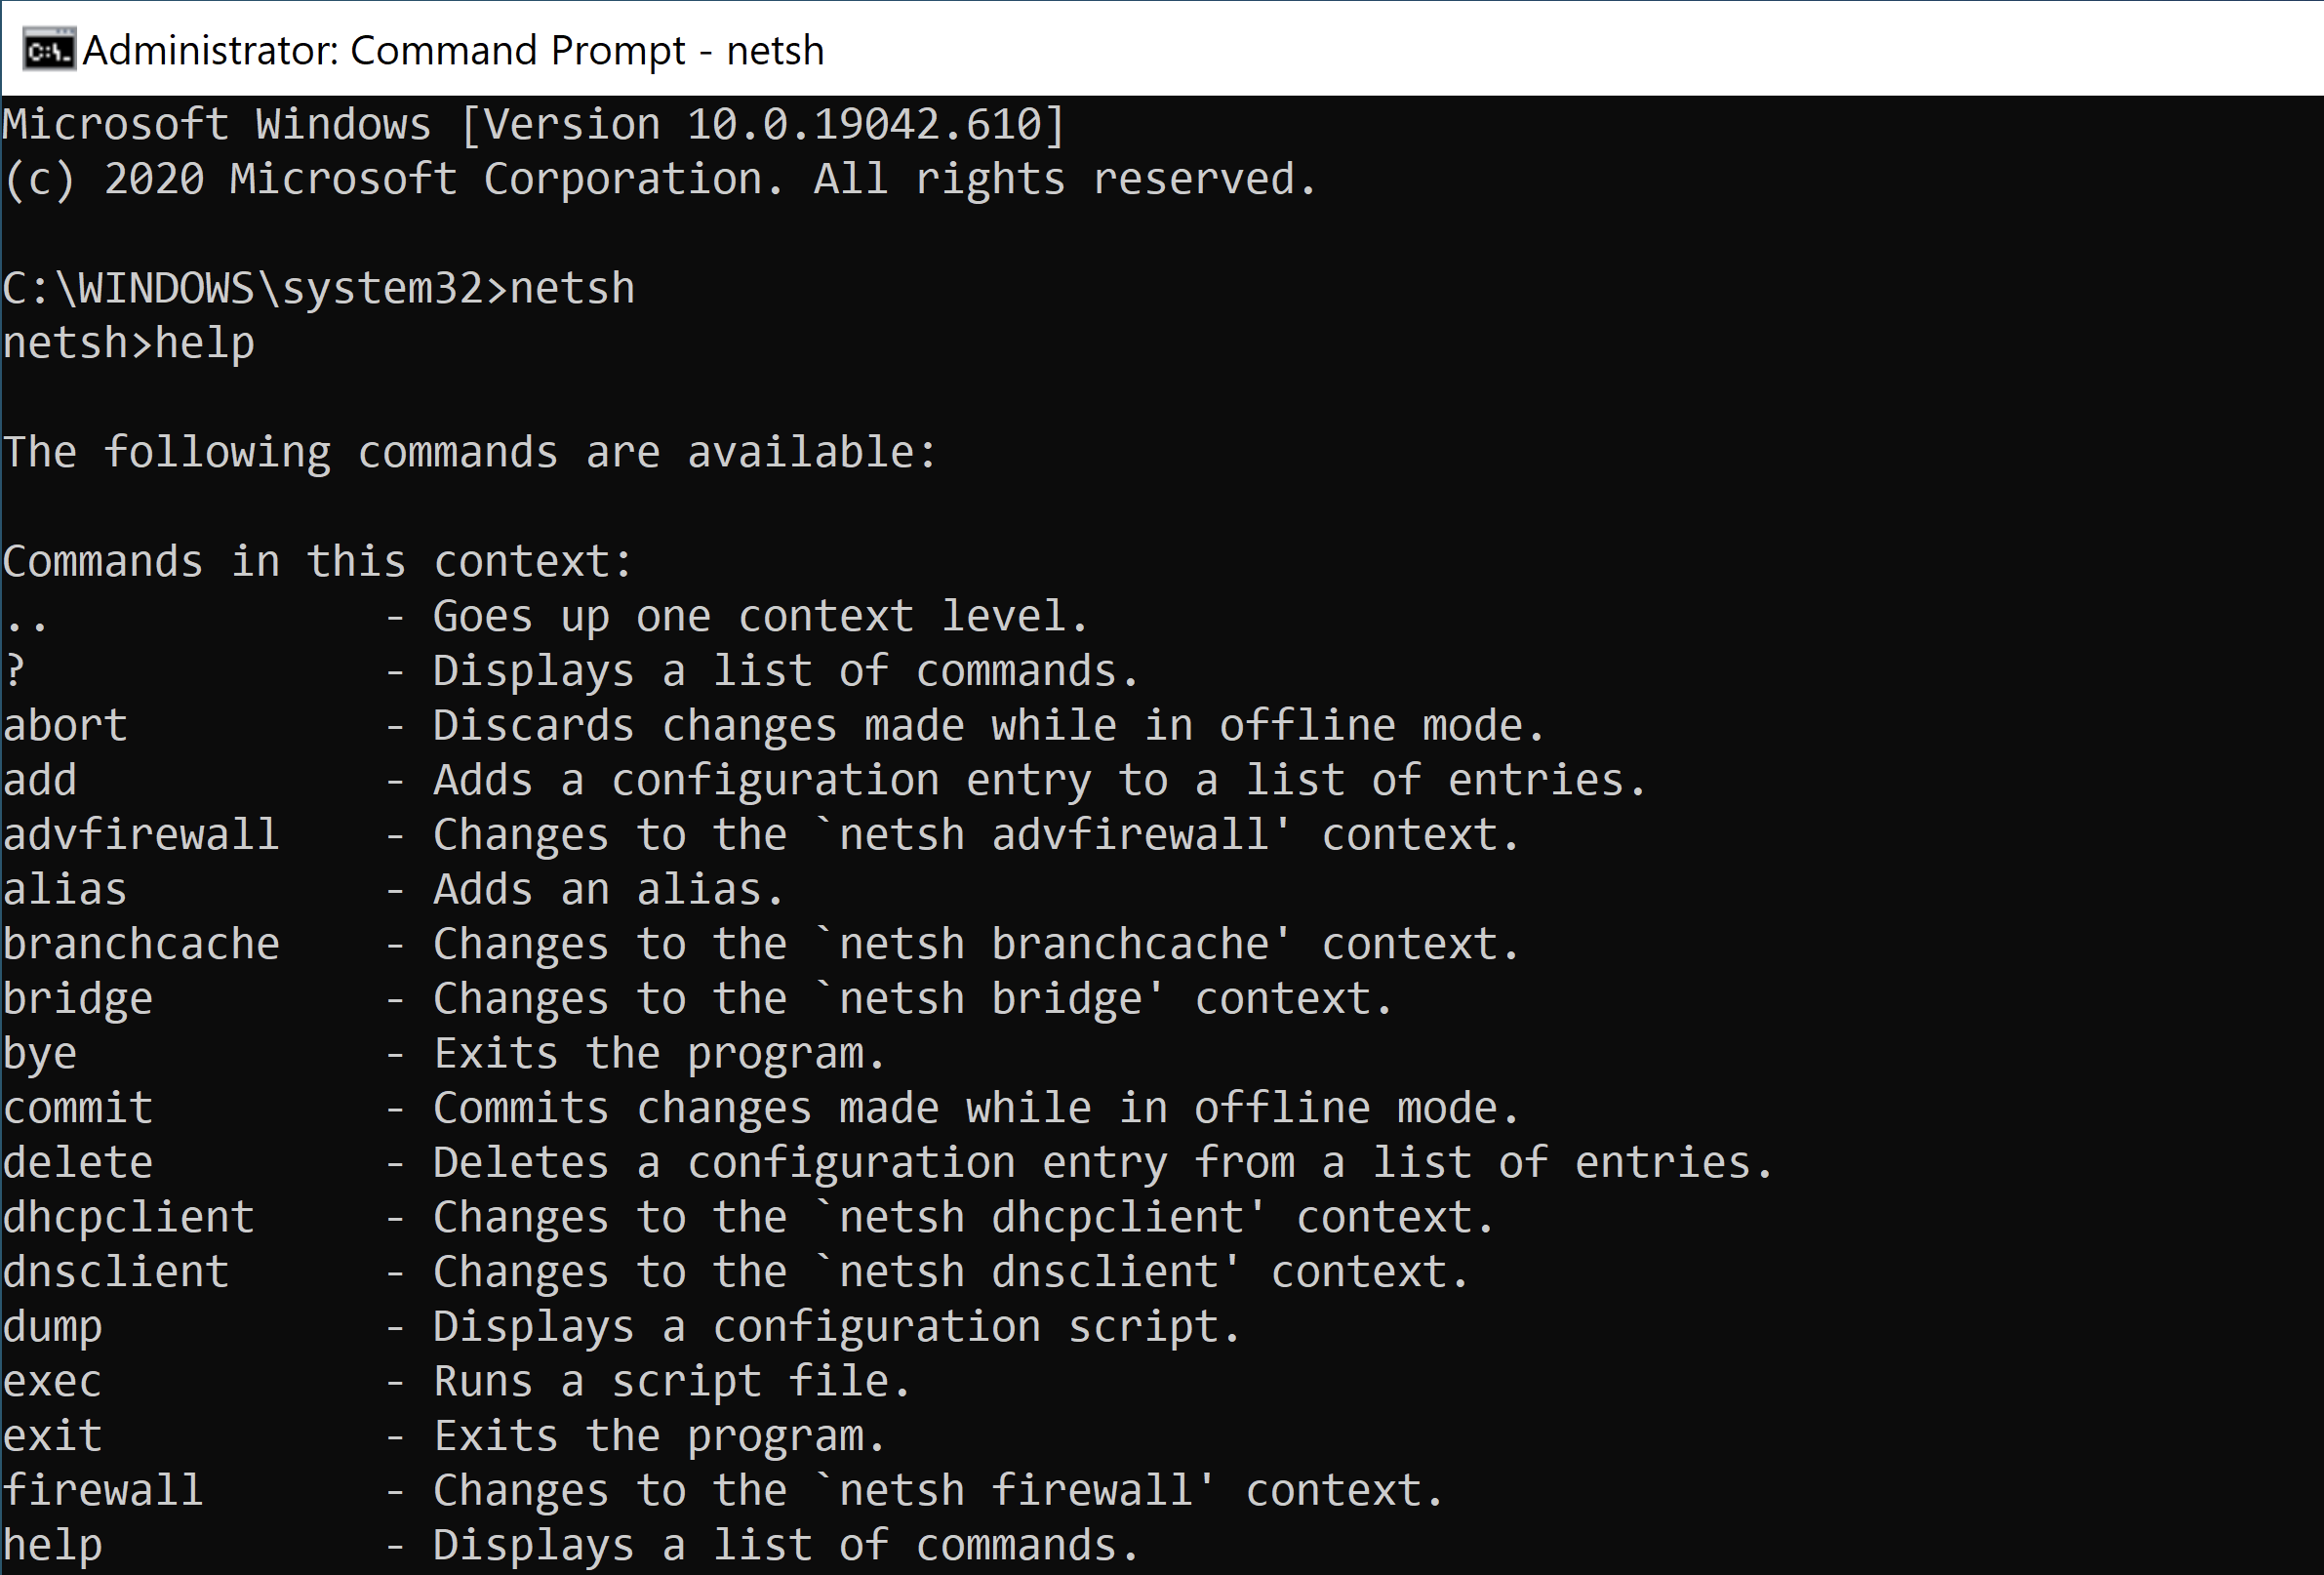Click the 'netsh>help' prompt line
Screen dimensions: 2324x1575
click(128, 343)
